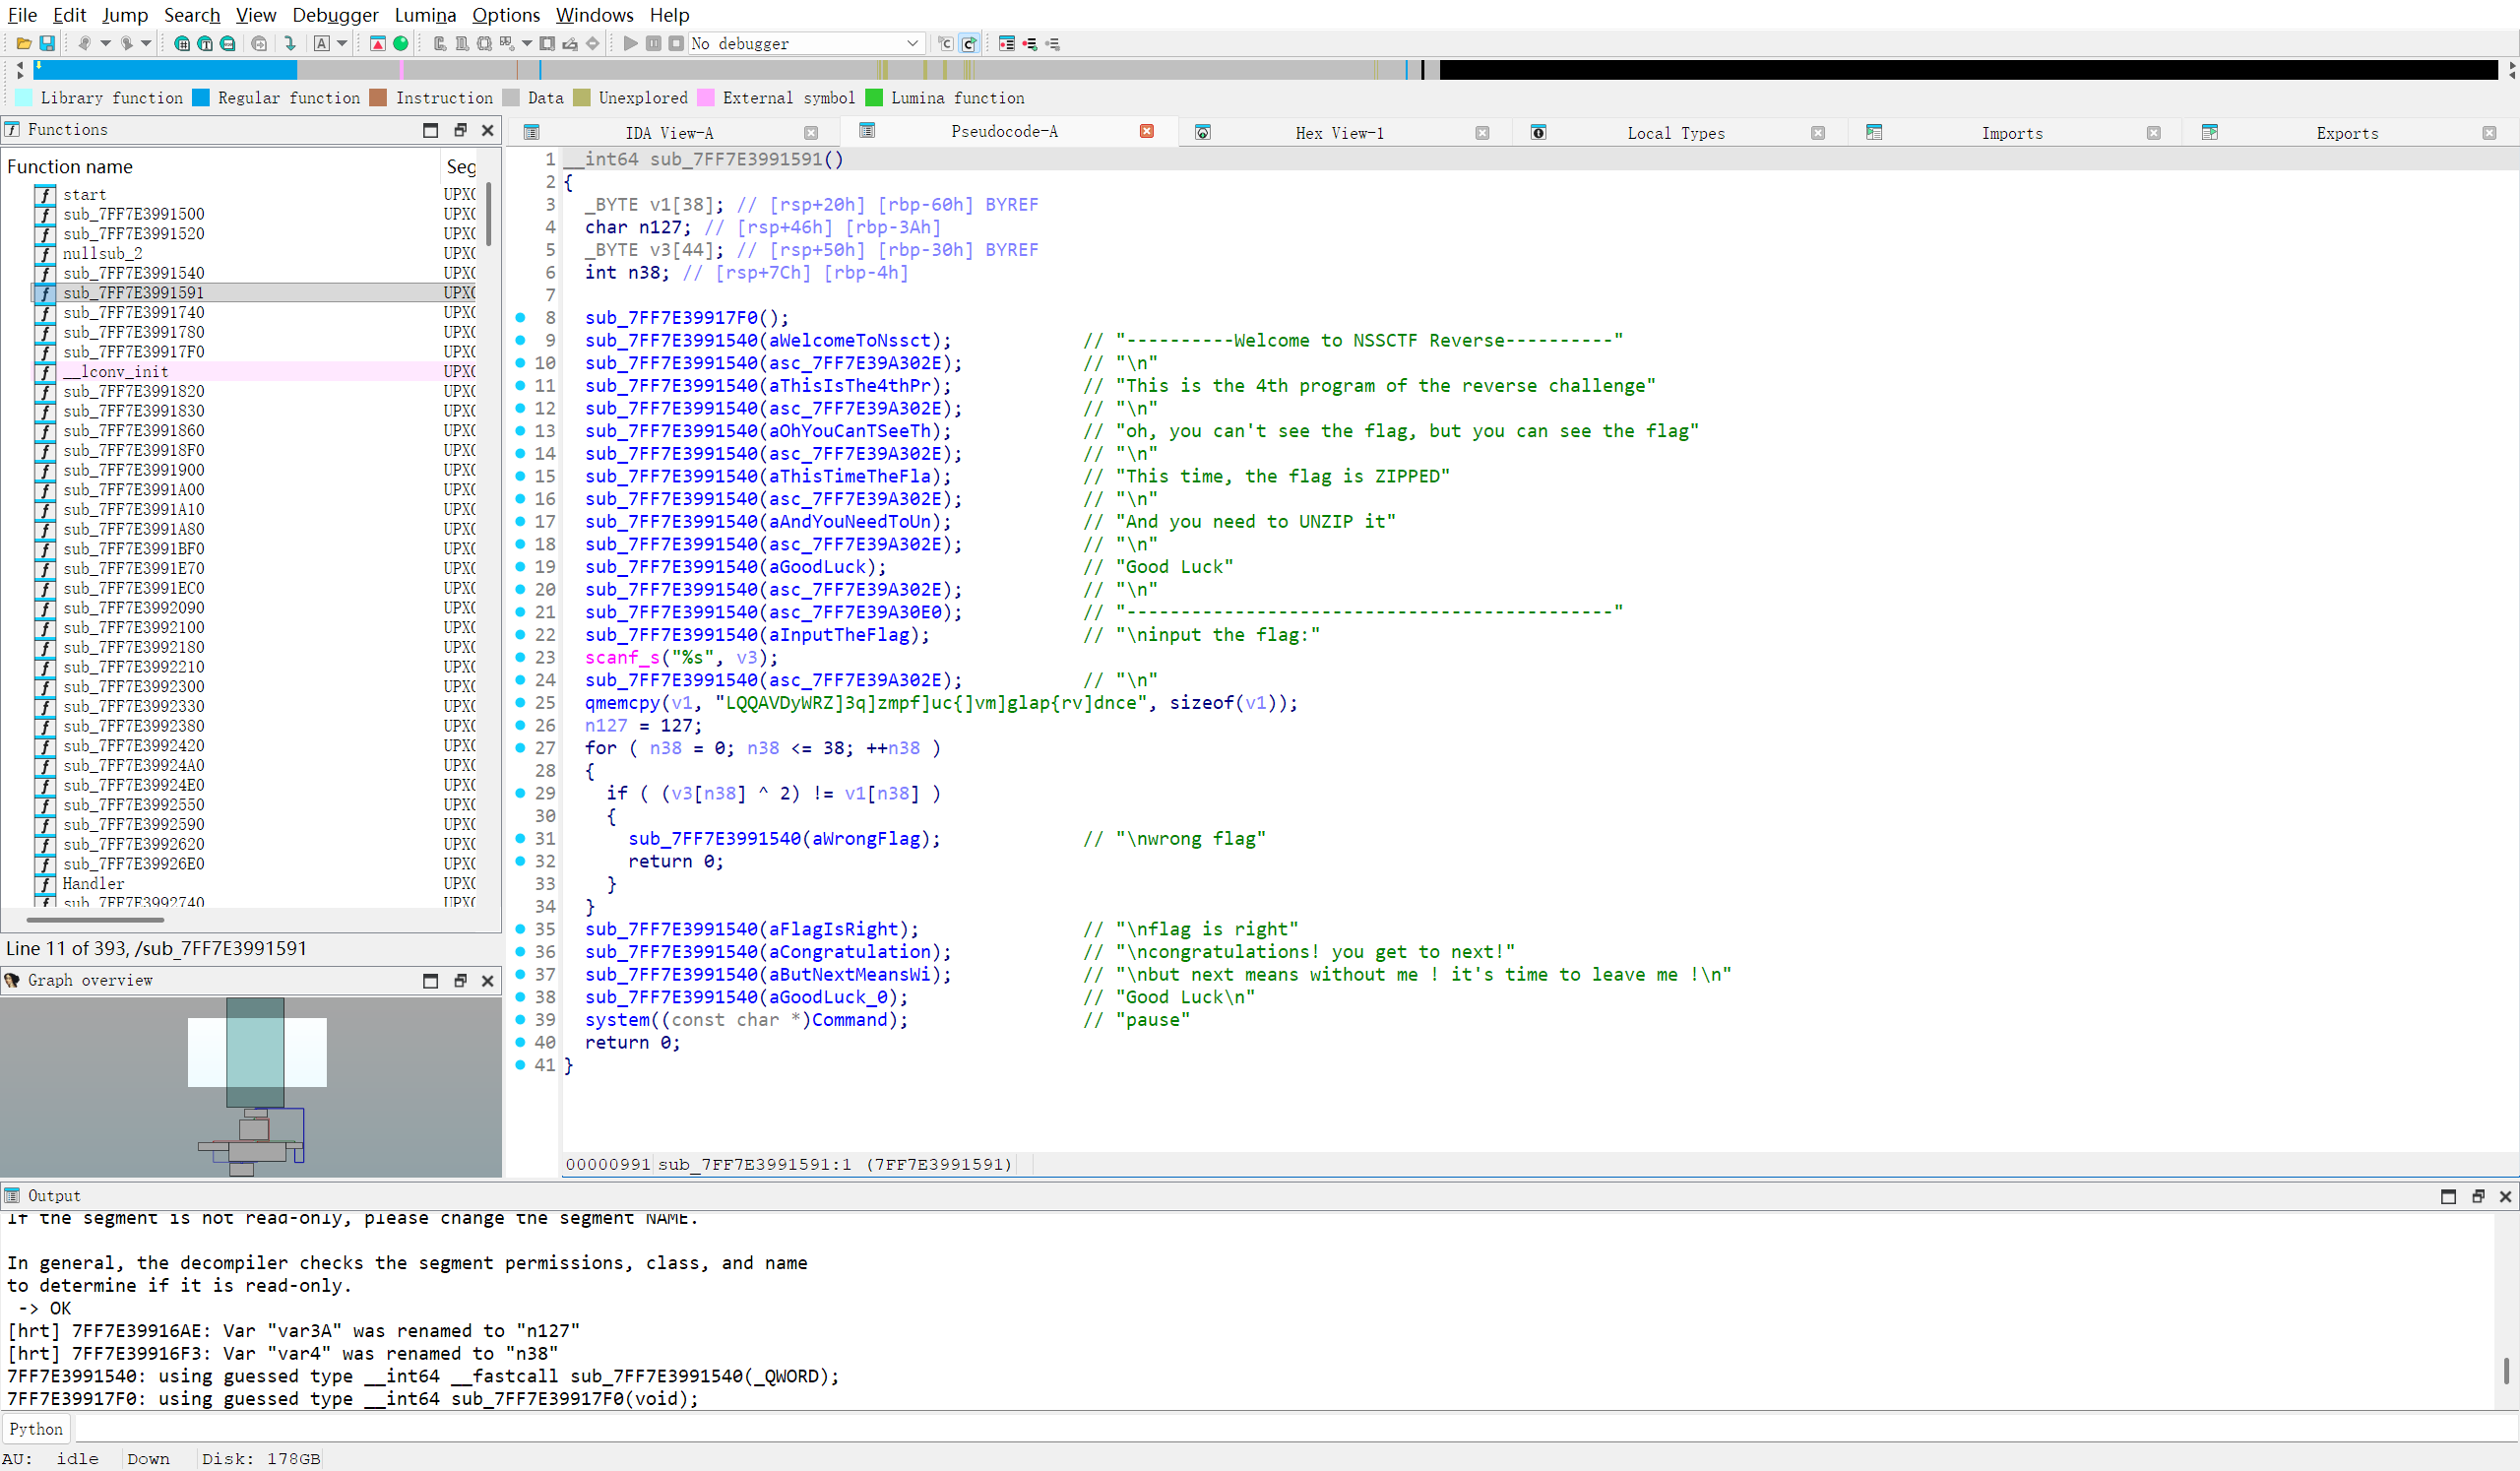The width and height of the screenshot is (2520, 1471).
Task: Click the text search 'T' toolbar icon
Action: coord(205,43)
